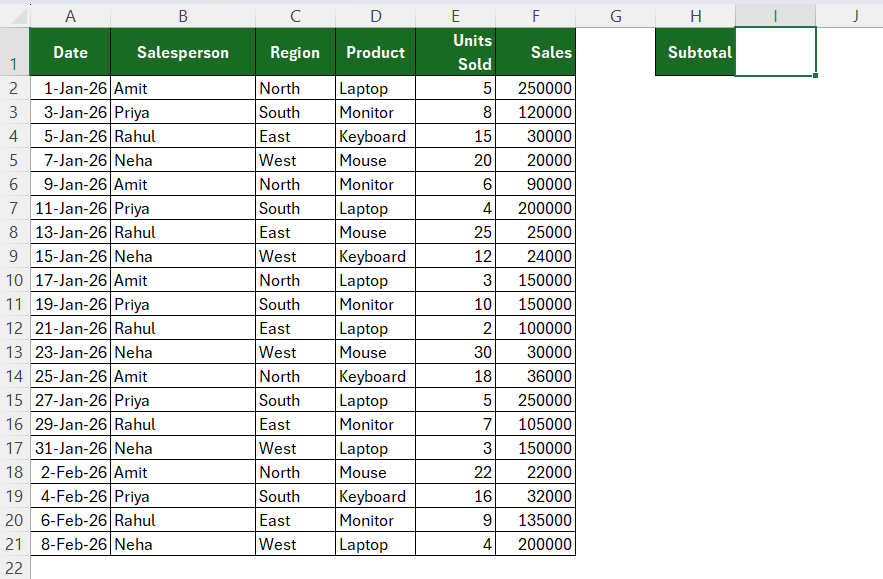Select cell with Rahul on 5-Jan-26 row
The image size is (883, 579).
pos(183,136)
